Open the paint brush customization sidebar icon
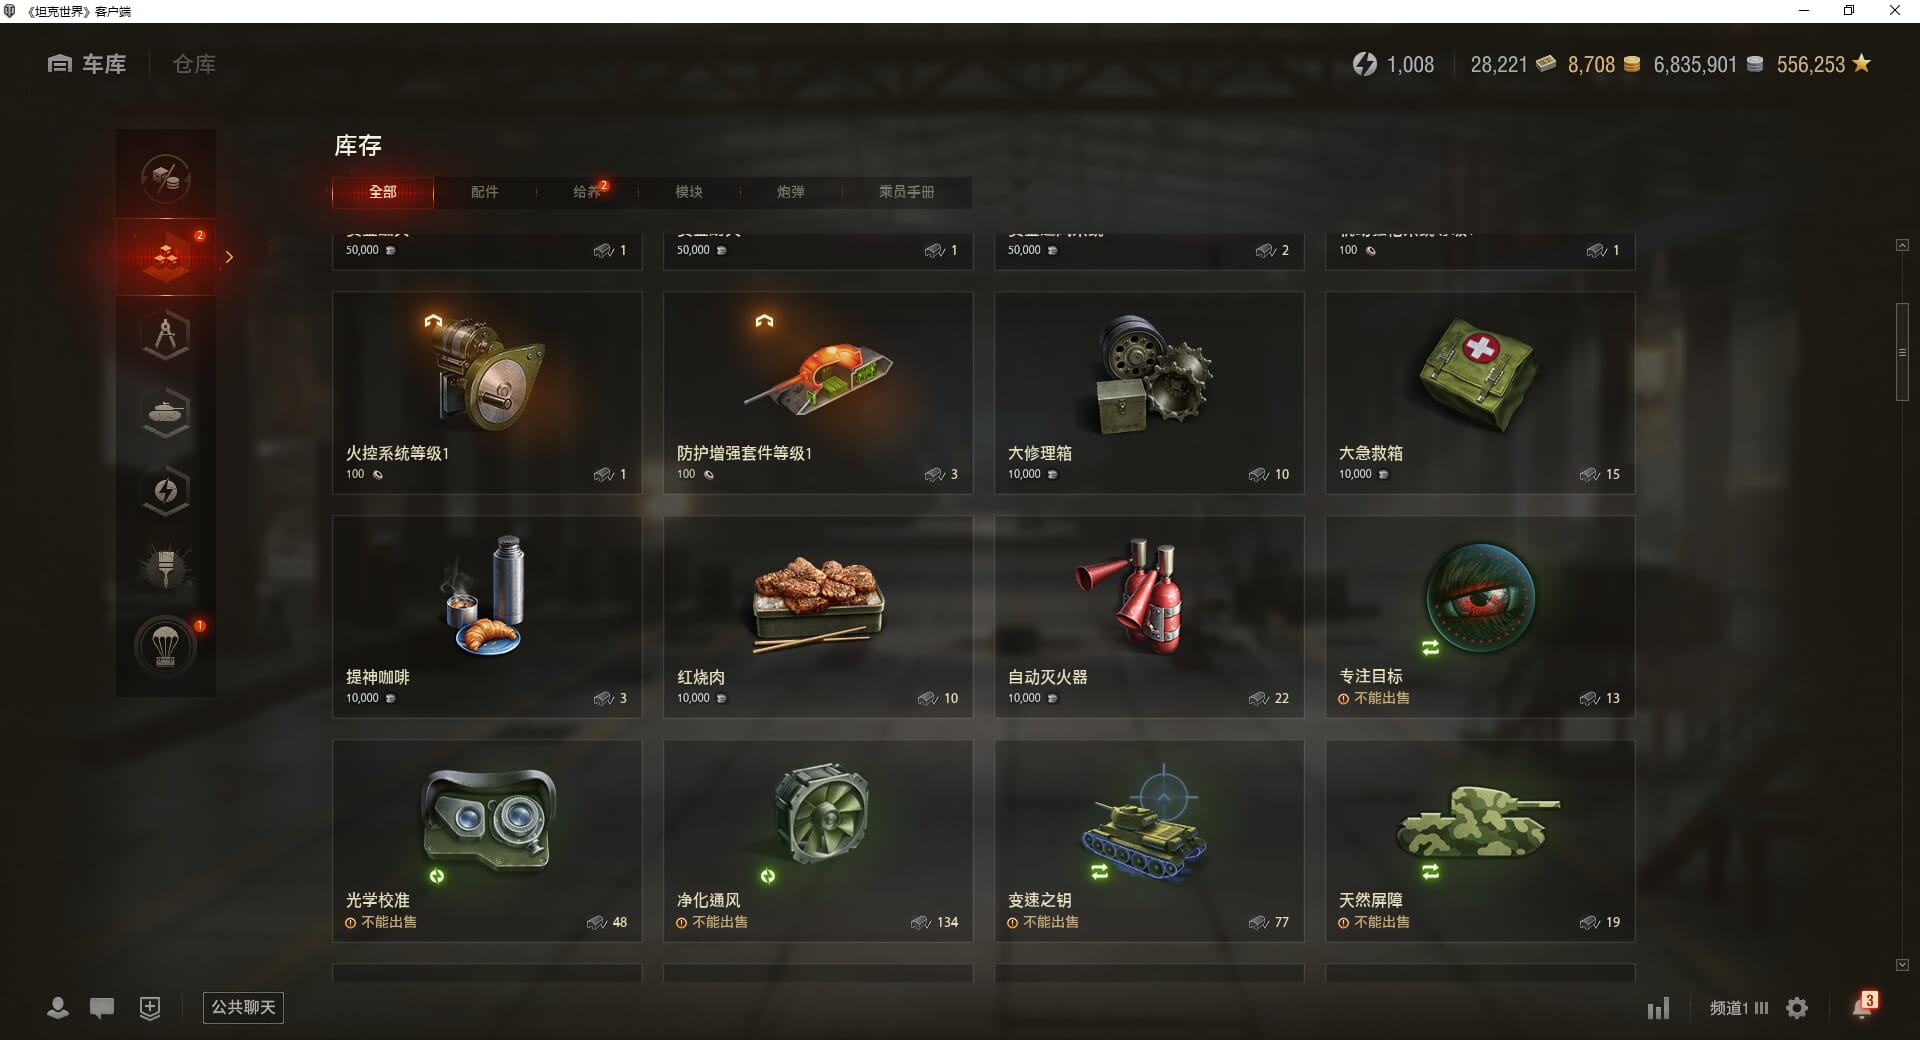The height and width of the screenshot is (1040, 1920). (x=166, y=568)
